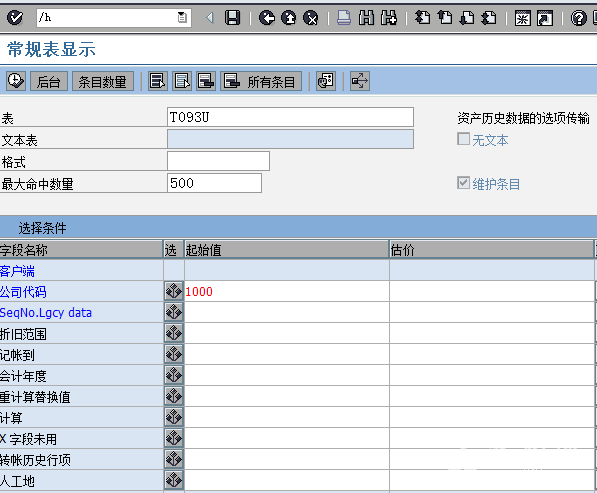This screenshot has width=597, height=493.
Task: Click the 所有条目 toolbar button
Action: coord(261,81)
